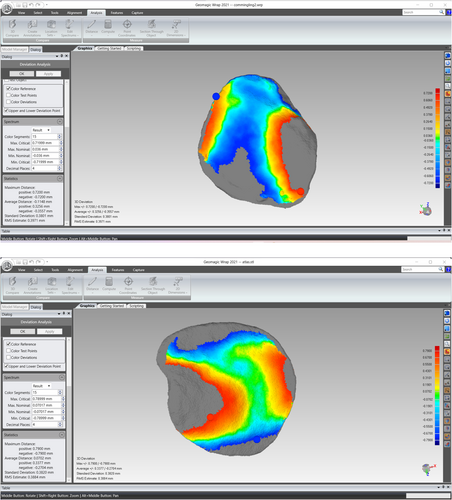Screen dimensions: 452x500
Task: Click red end of atlas.stl color legend
Action: [x=437, y=349]
